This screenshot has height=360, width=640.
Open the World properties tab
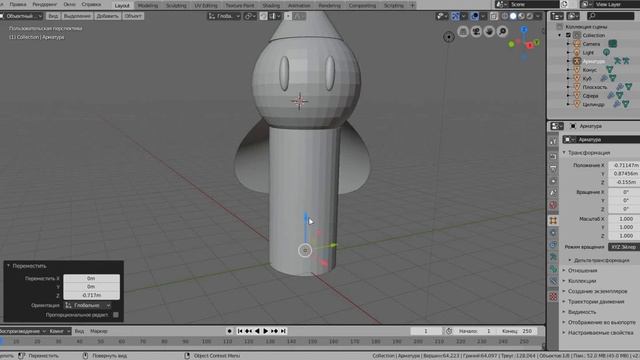click(553, 205)
